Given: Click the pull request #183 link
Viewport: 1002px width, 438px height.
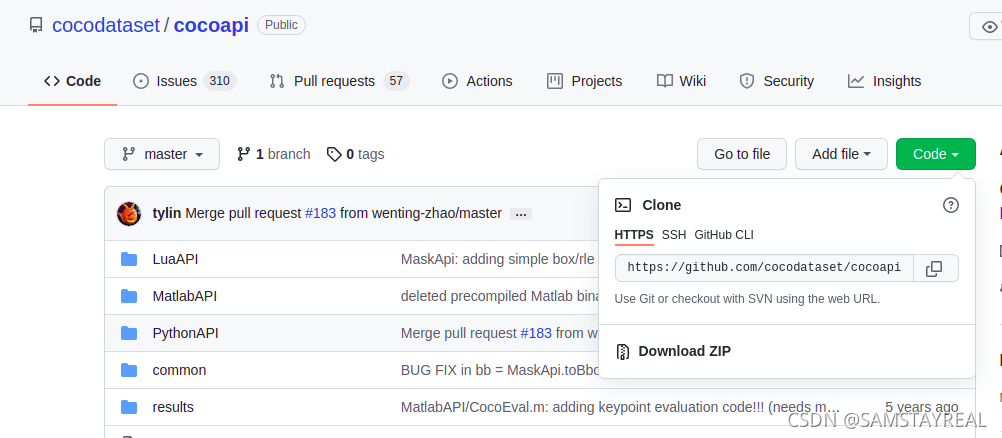Looking at the screenshot, I should 320,213.
